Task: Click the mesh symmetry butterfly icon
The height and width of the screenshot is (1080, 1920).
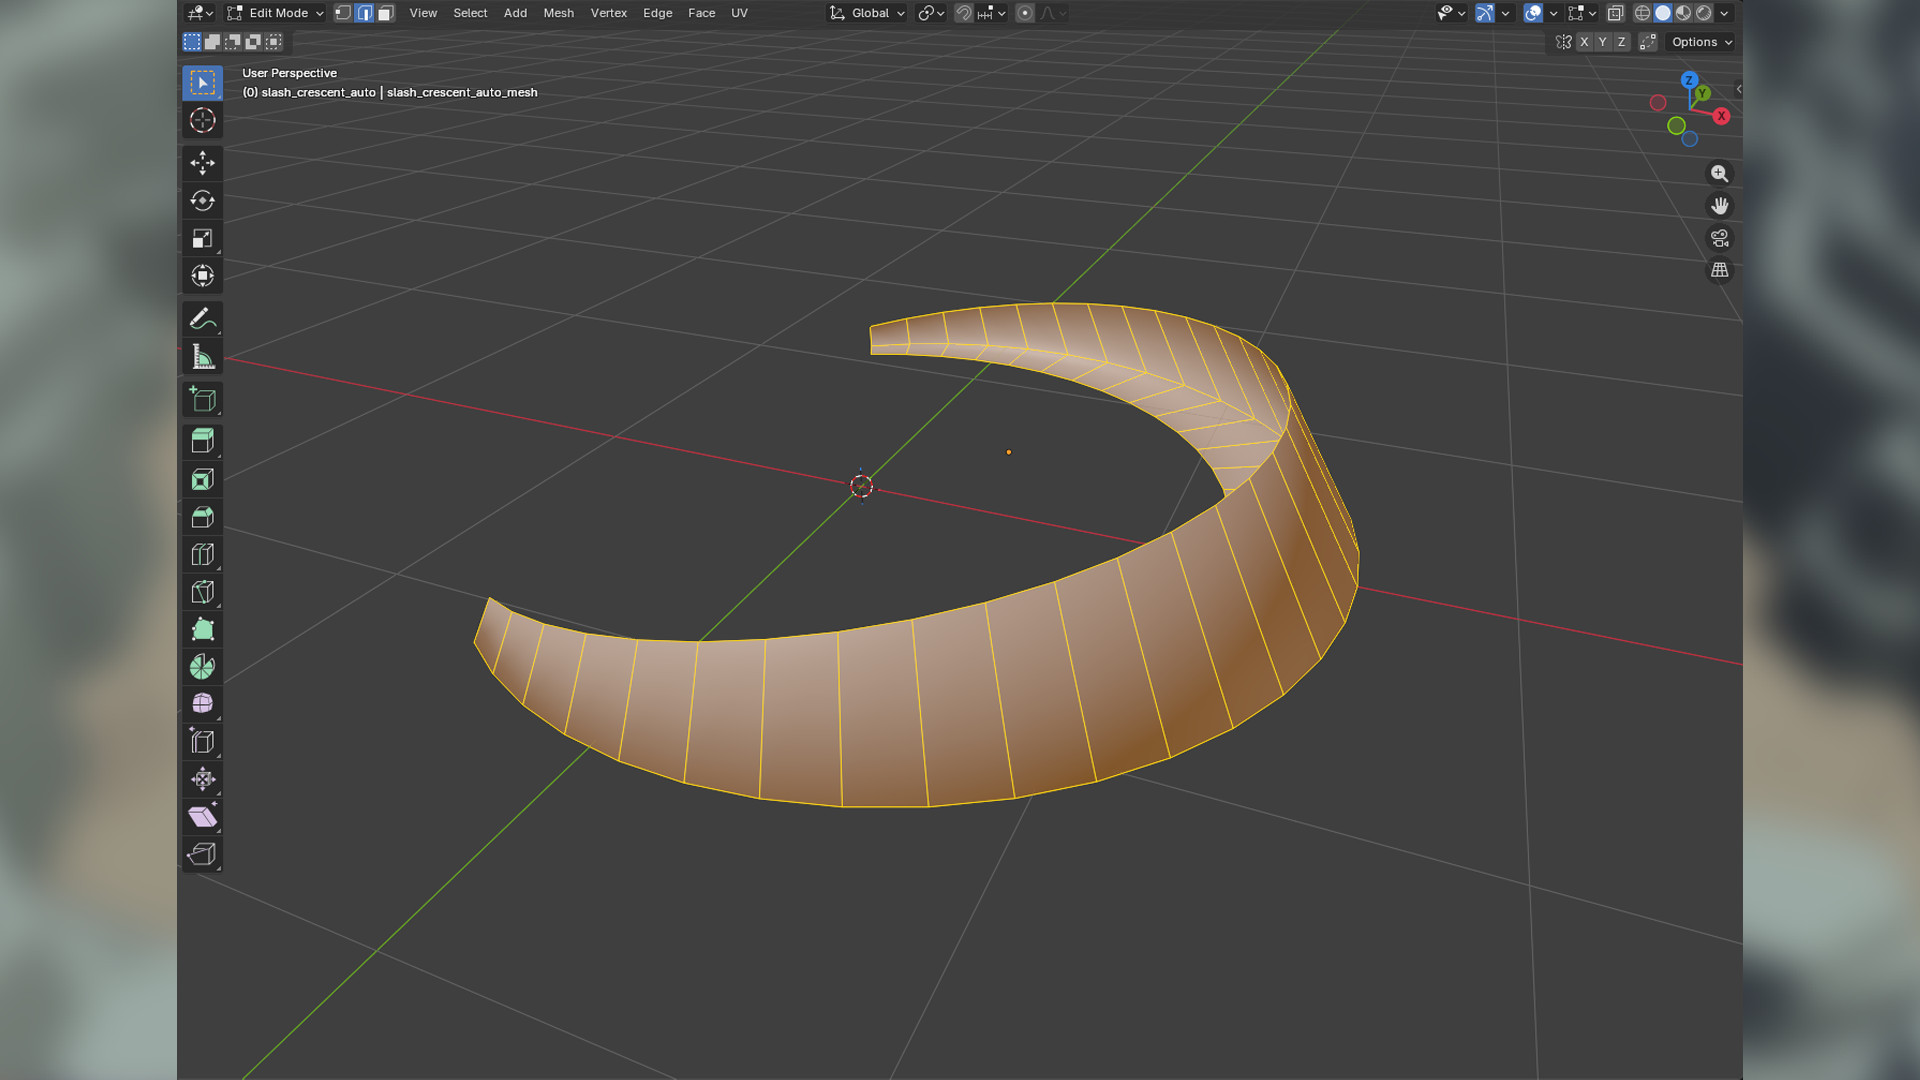Action: (1564, 42)
